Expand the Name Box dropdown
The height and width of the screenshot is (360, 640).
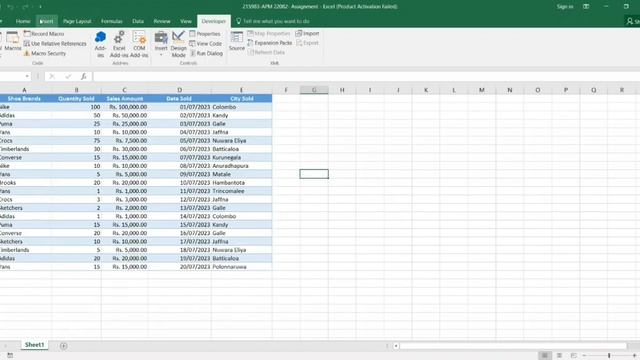point(27,76)
